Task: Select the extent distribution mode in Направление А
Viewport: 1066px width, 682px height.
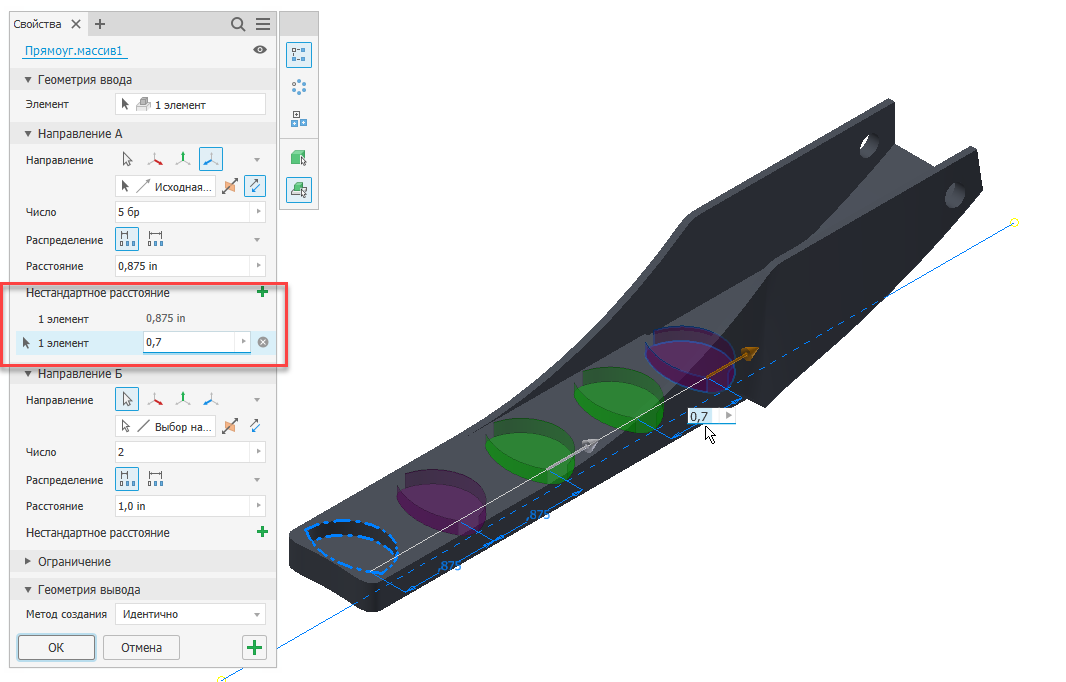Action: point(156,239)
